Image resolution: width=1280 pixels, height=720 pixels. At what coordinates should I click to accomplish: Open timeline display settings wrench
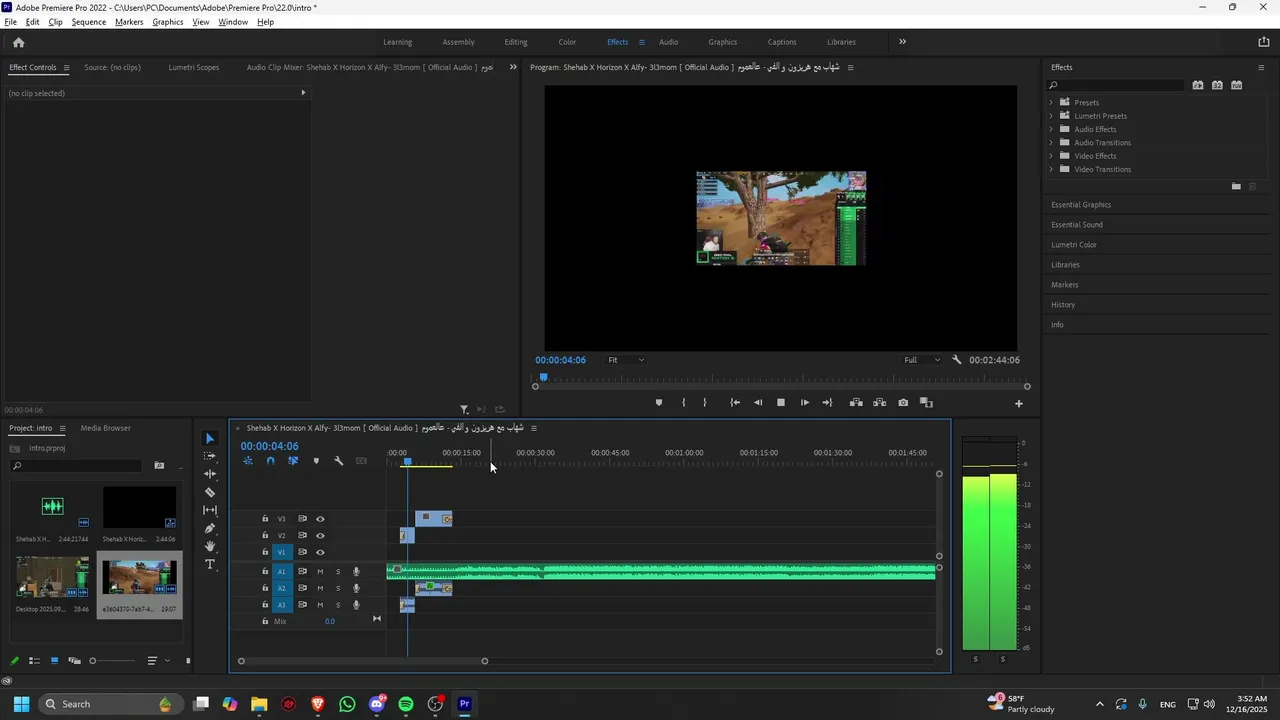coord(339,461)
